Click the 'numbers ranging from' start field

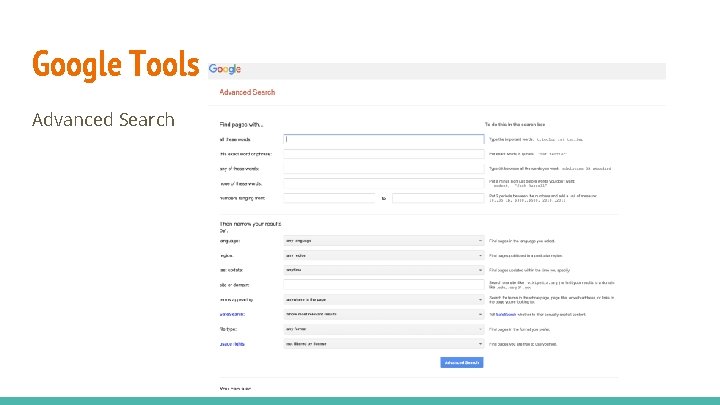[x=329, y=198]
